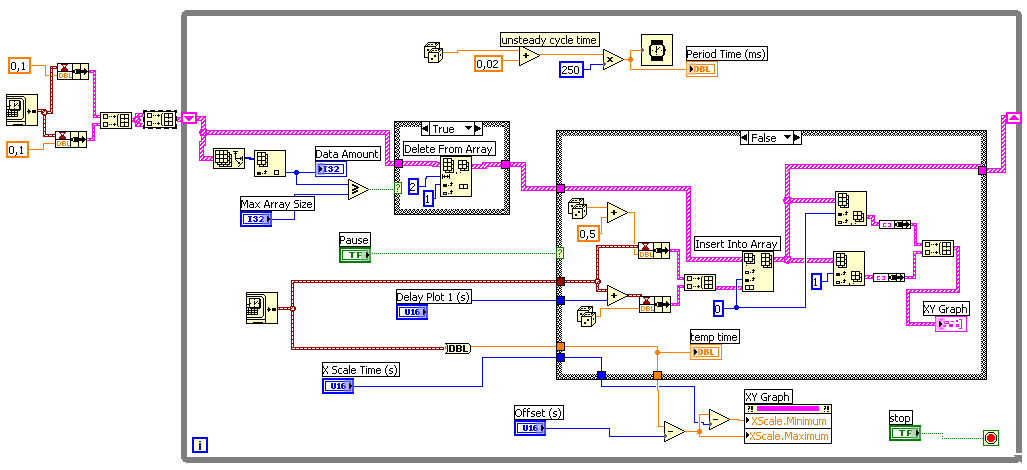Click the XScale.Maximum property item
Image resolution: width=1027 pixels, height=470 pixels.
pyautogui.click(x=788, y=435)
